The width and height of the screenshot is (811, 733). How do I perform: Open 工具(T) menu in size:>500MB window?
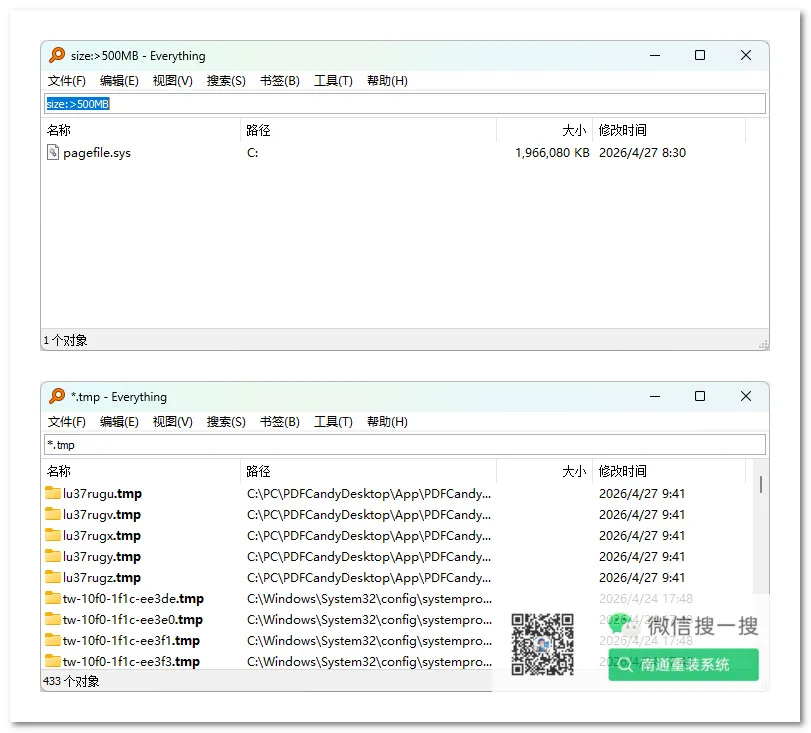(333, 81)
